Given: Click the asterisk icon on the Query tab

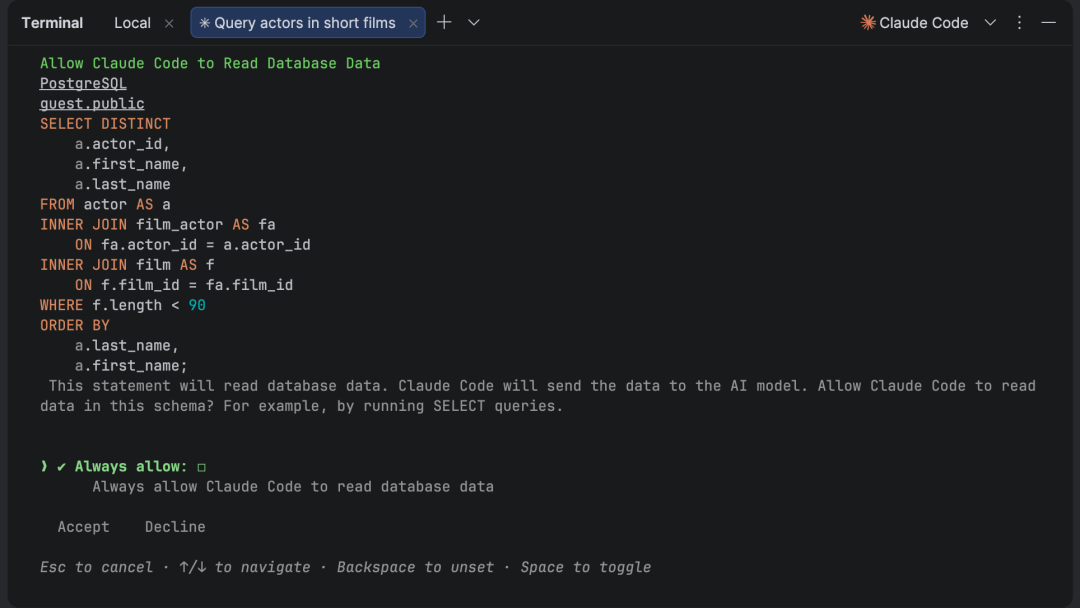Looking at the screenshot, I should coord(205,23).
